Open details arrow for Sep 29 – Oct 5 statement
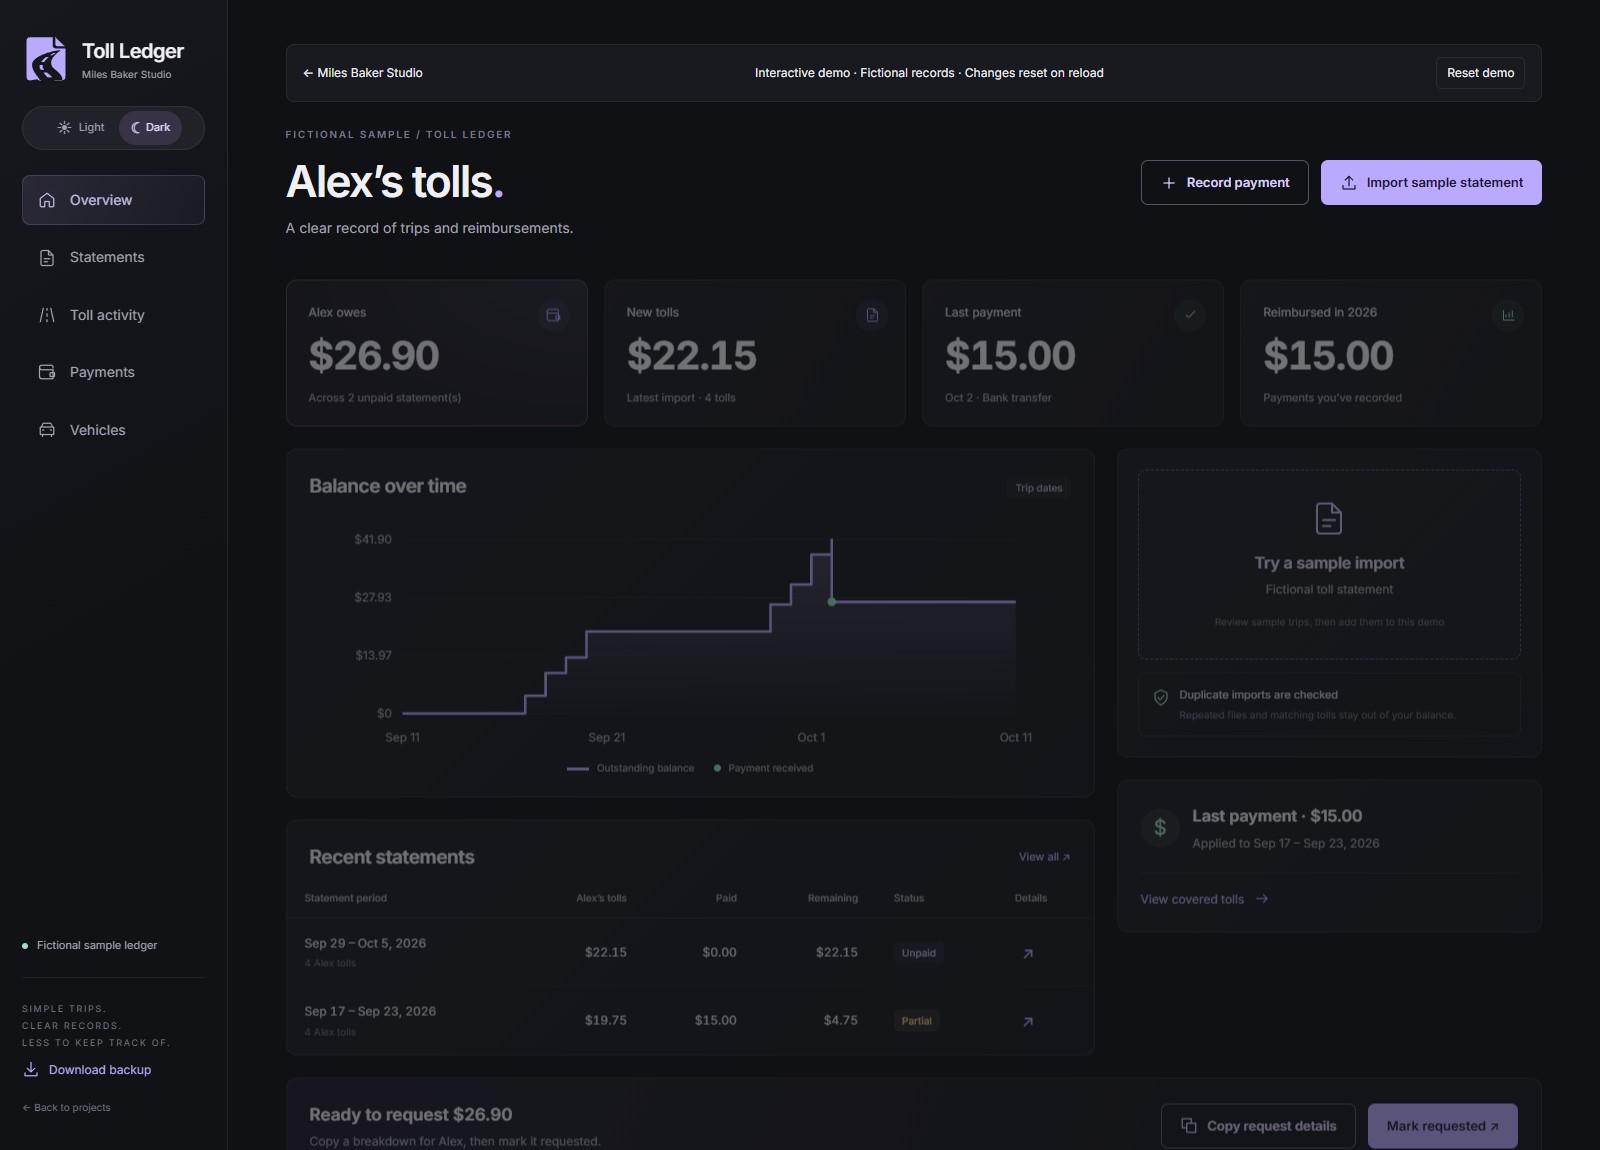Screen dimensions: 1600x1150 pos(1028,954)
